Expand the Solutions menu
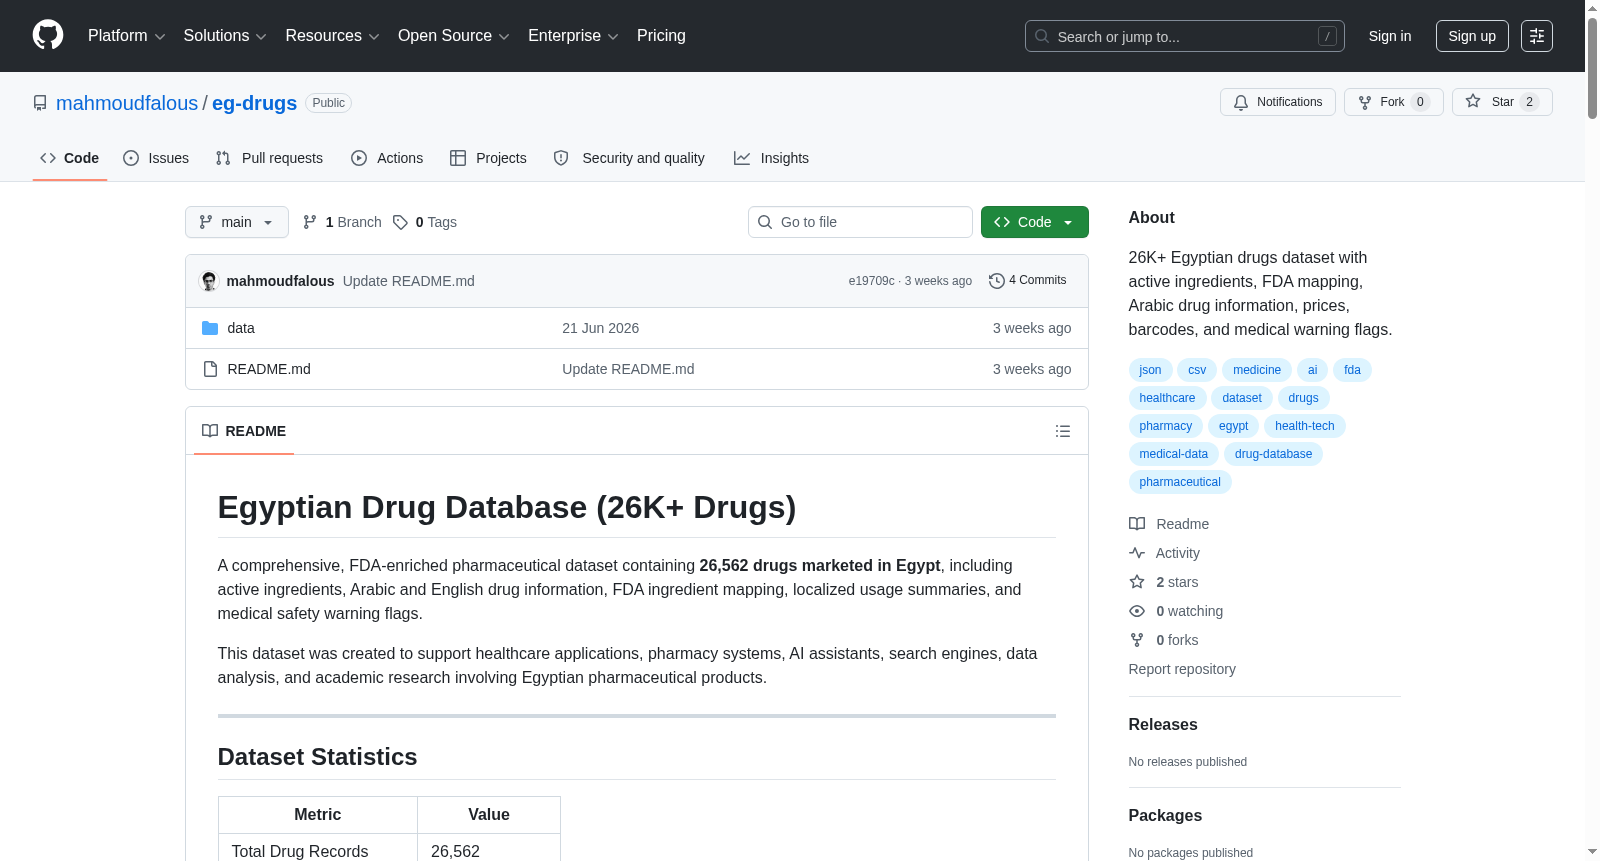Image resolution: width=1600 pixels, height=861 pixels. click(225, 36)
